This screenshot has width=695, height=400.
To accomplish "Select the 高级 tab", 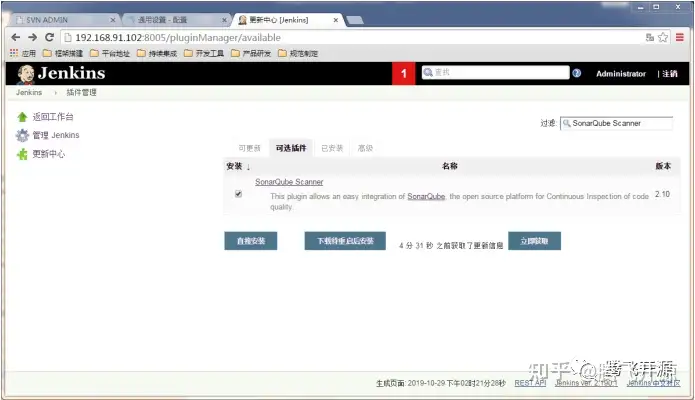I will (365, 148).
